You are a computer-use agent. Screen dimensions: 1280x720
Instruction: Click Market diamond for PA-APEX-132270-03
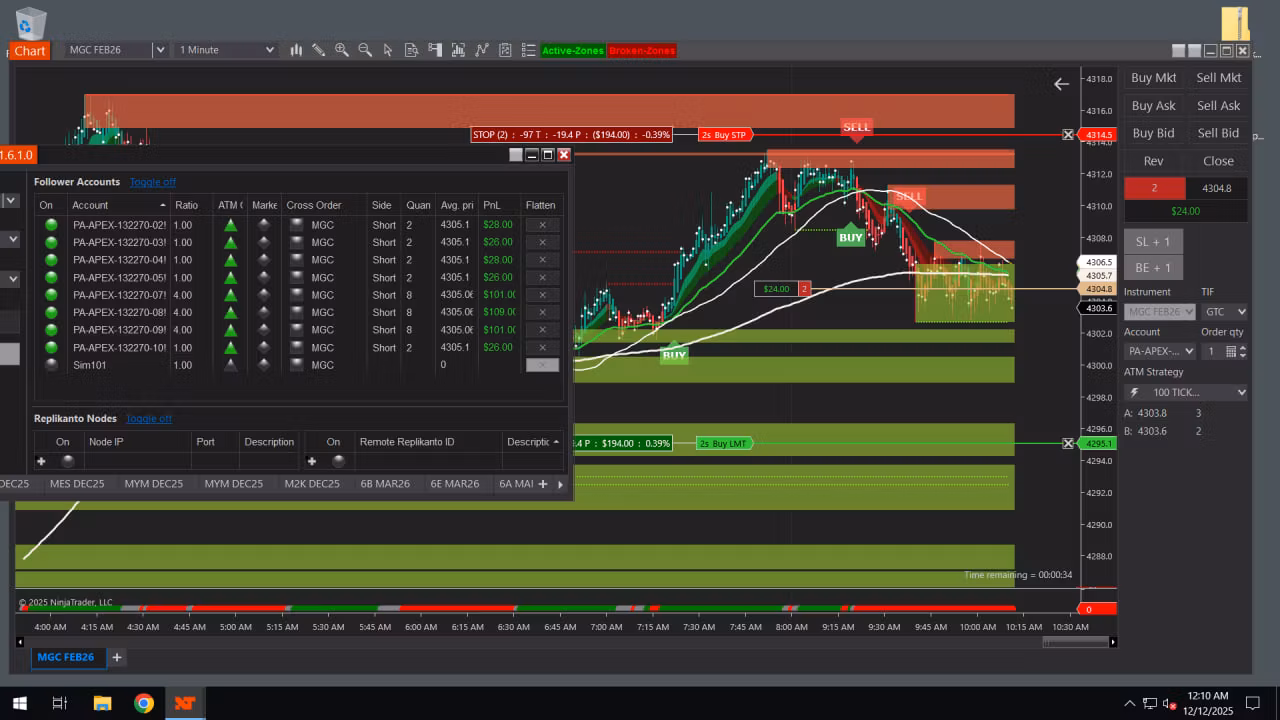click(264, 243)
